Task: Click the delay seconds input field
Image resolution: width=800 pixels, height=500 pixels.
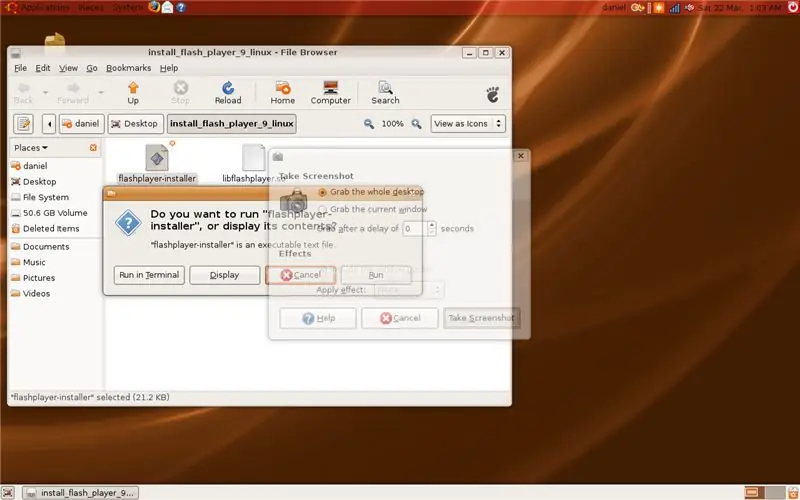Action: pos(414,229)
